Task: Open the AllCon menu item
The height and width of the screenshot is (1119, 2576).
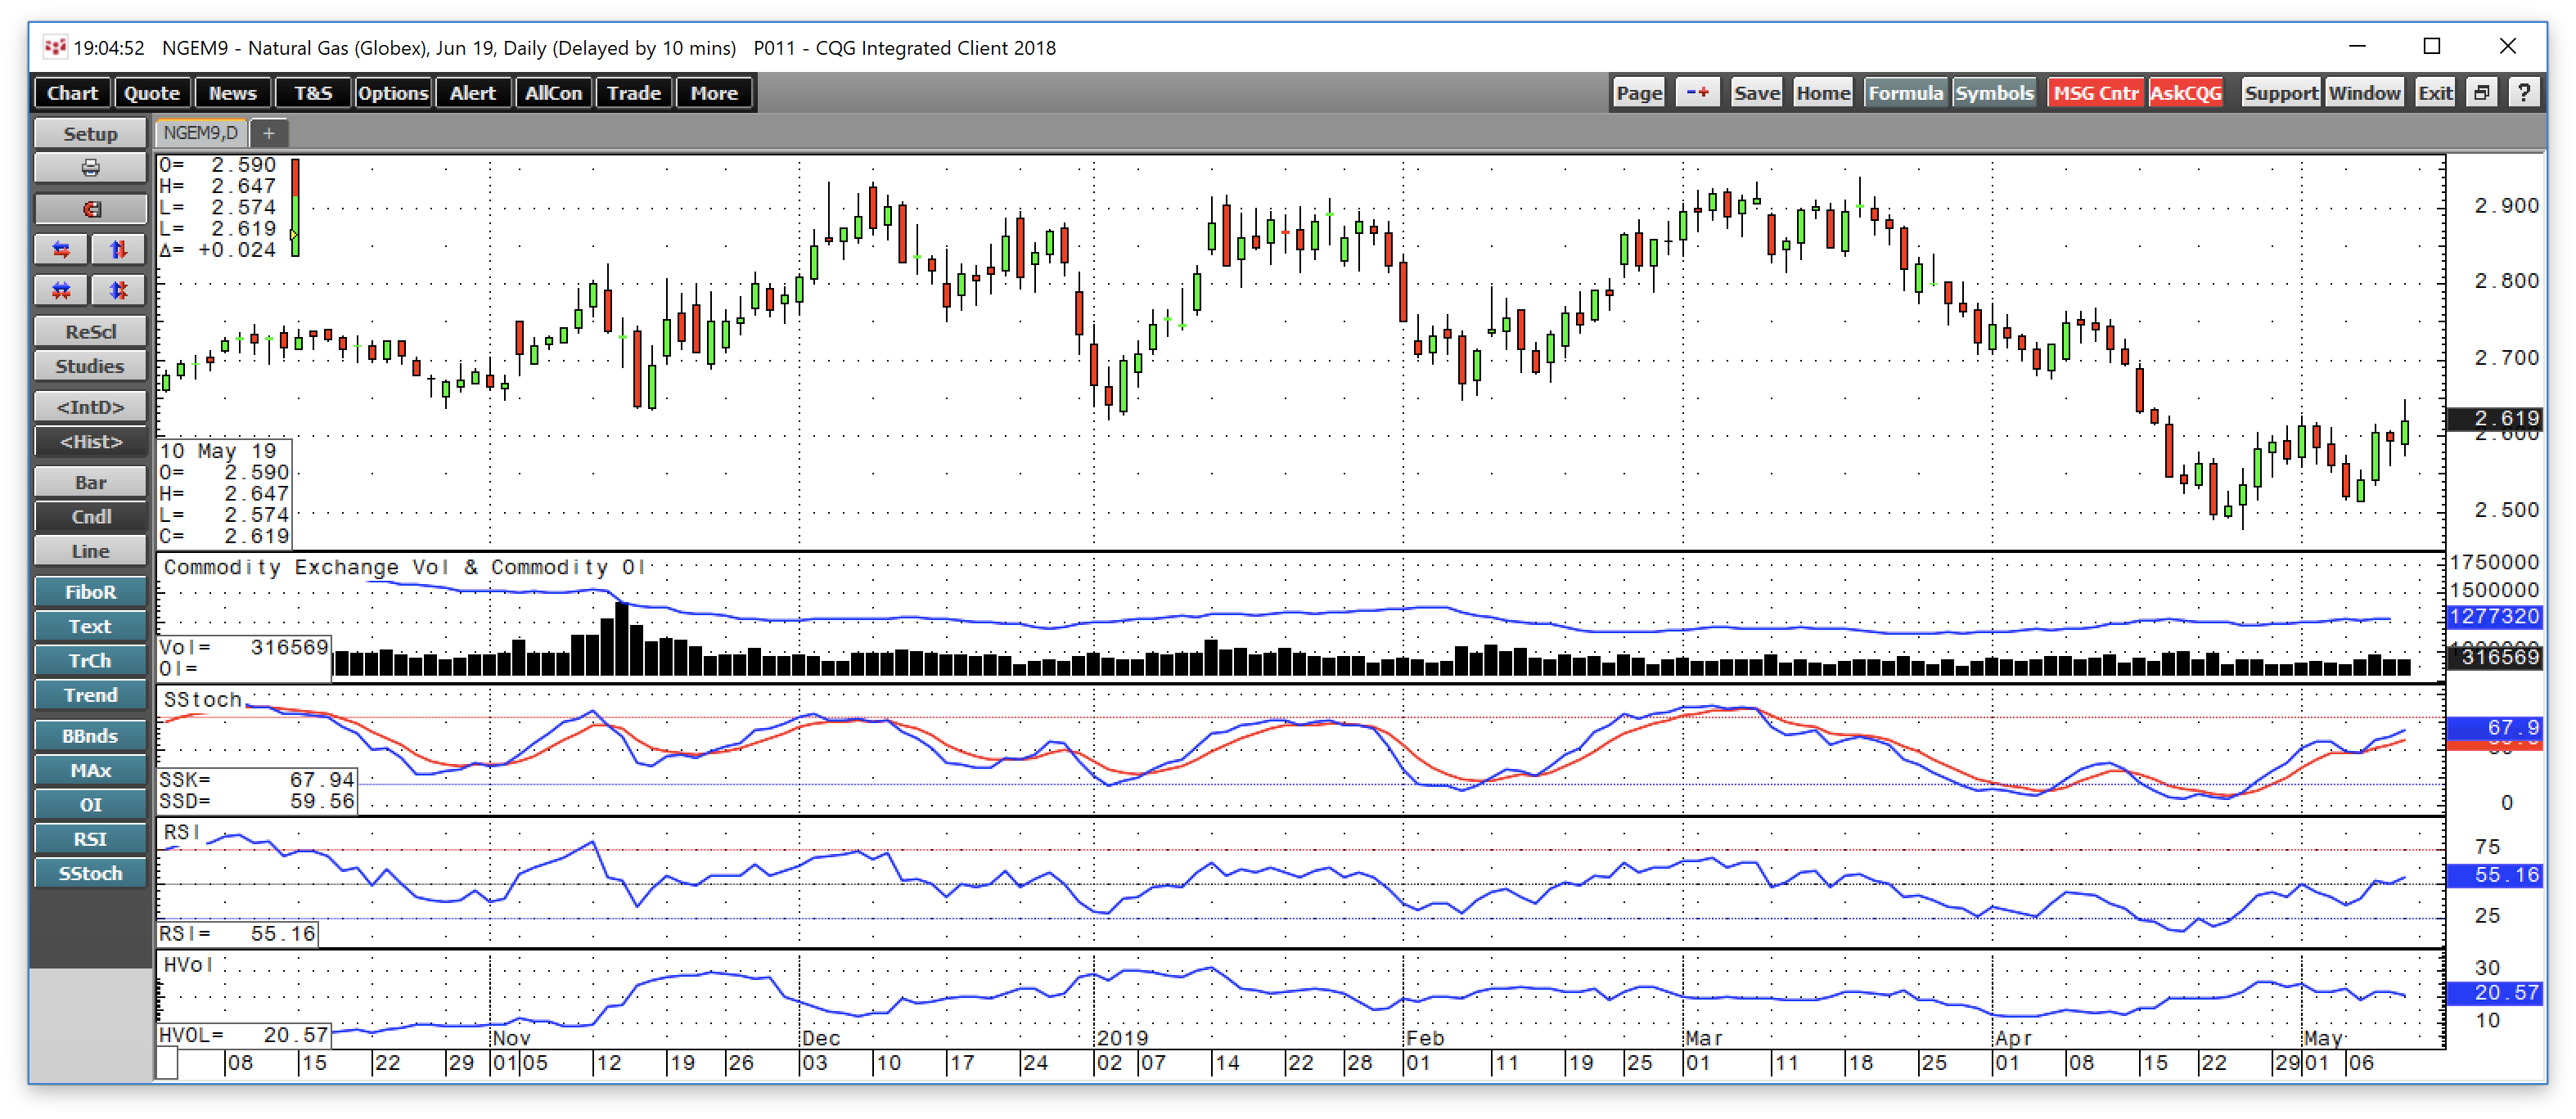Action: pyautogui.click(x=554, y=93)
